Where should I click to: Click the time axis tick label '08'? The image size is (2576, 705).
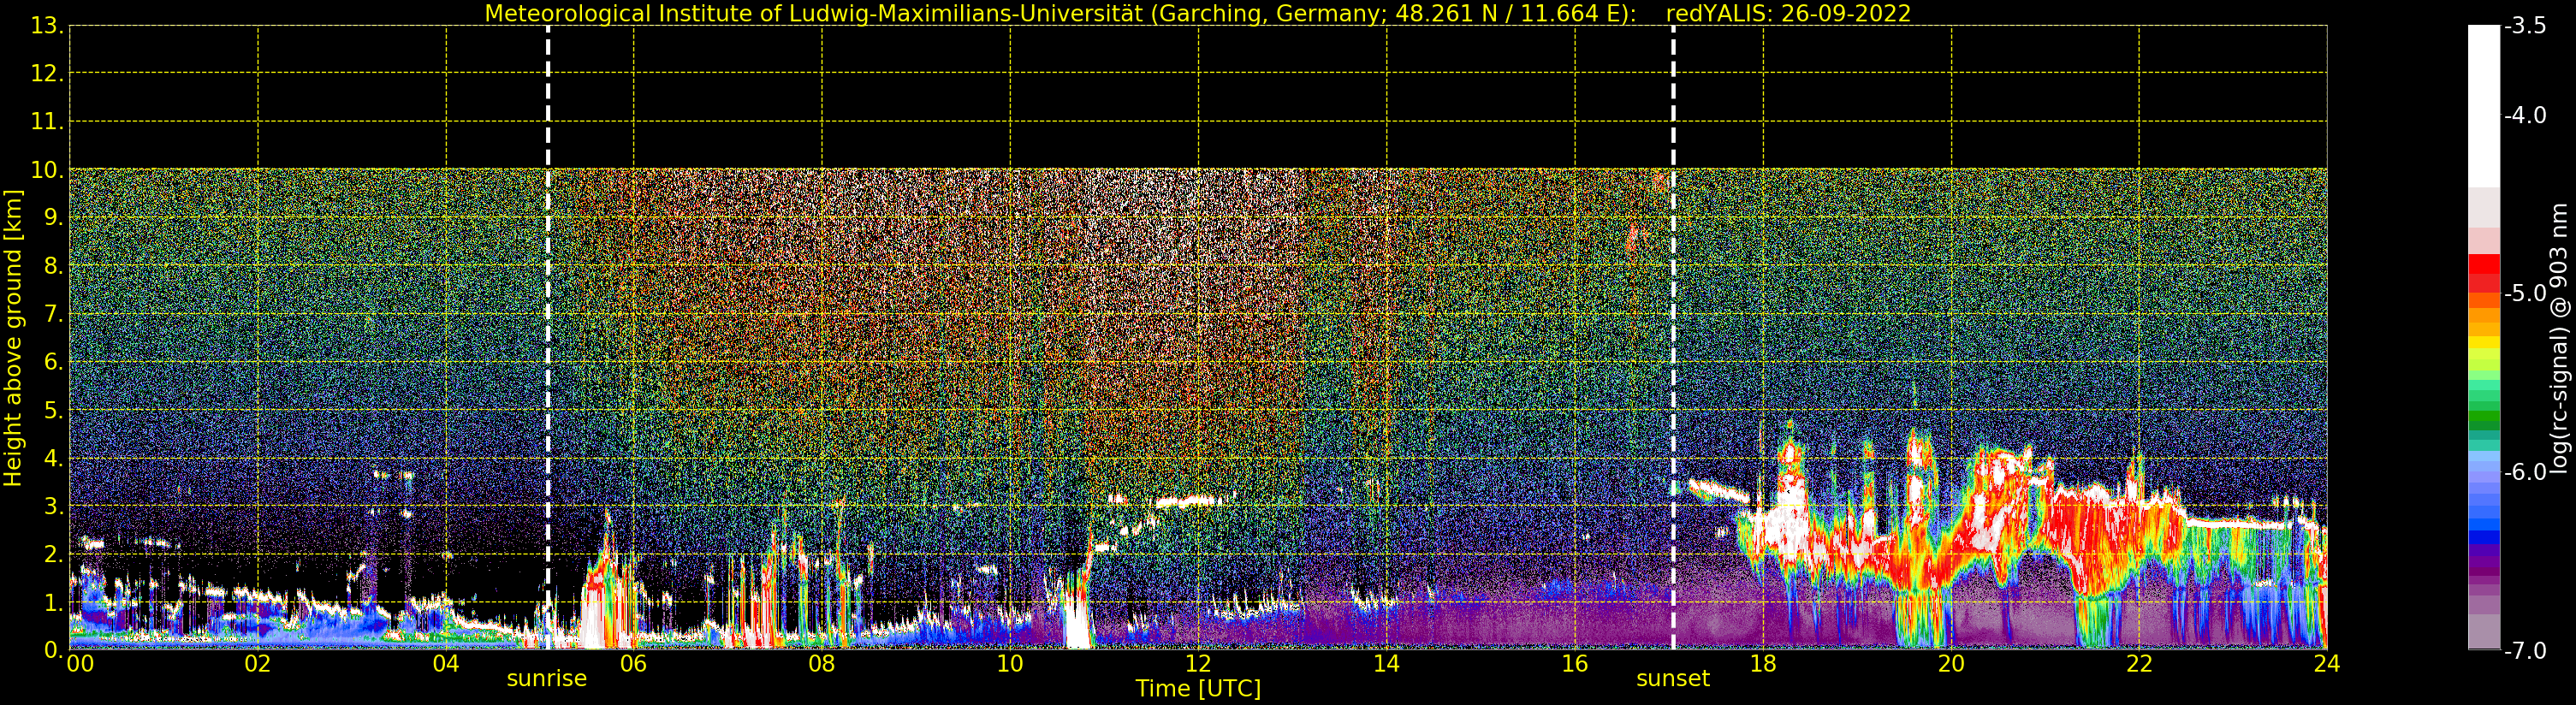[x=822, y=664]
